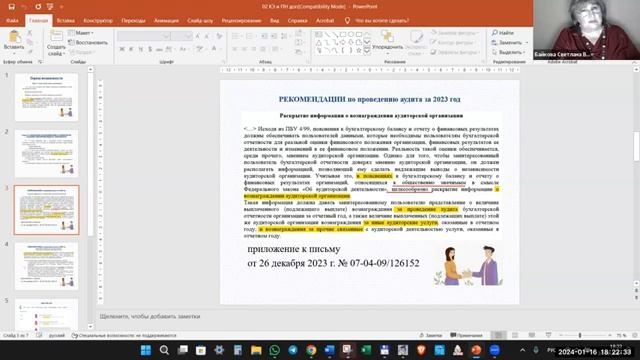Open Word from the taskbar
This screenshot has width=640, height=360.
click(329, 350)
